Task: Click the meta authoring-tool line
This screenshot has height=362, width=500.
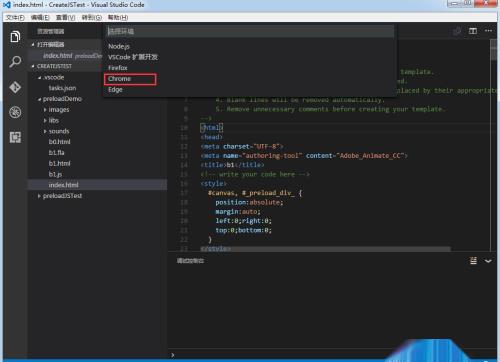Action: [304, 156]
